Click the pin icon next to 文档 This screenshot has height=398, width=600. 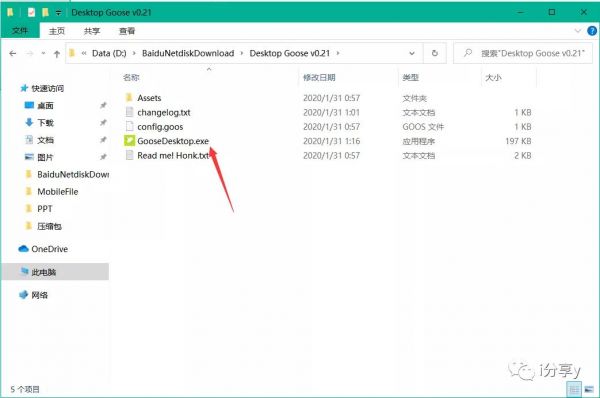coord(103,140)
